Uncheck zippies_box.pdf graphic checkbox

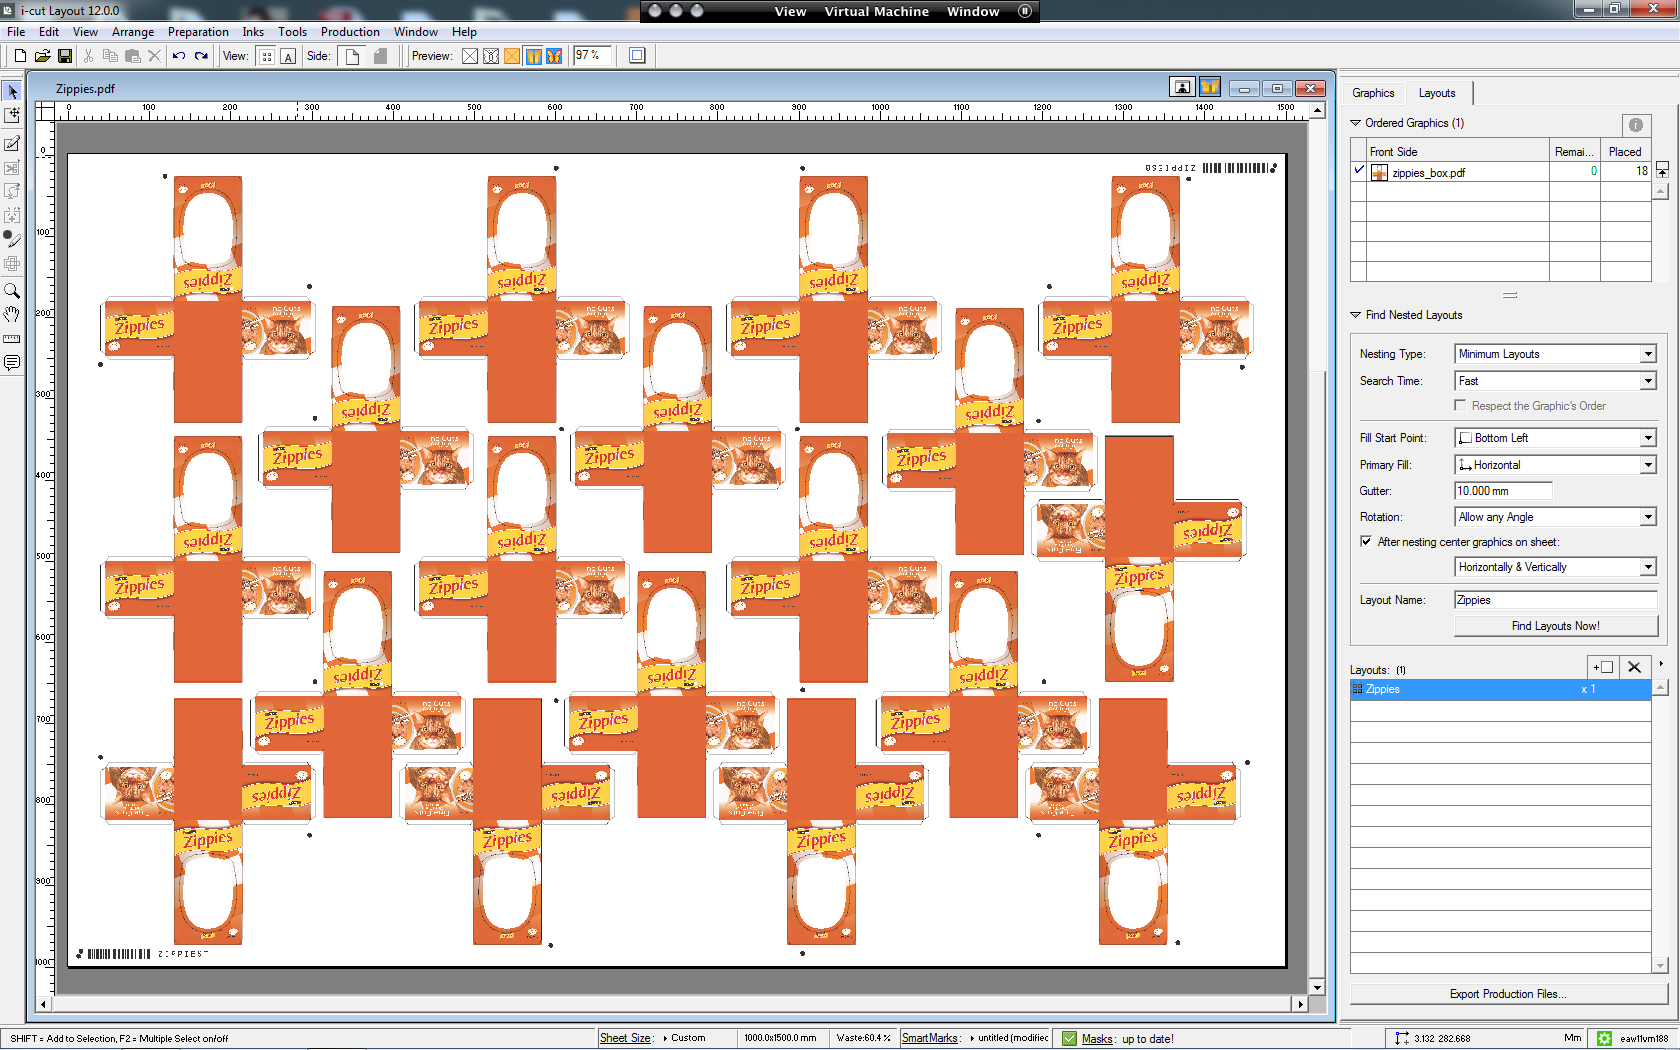point(1359,171)
